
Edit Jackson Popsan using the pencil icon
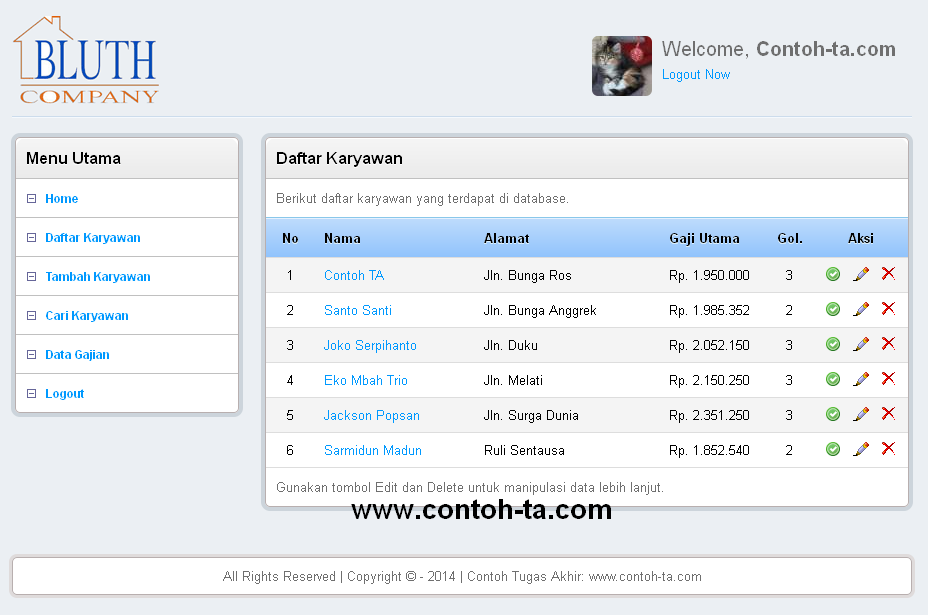pyautogui.click(x=861, y=414)
